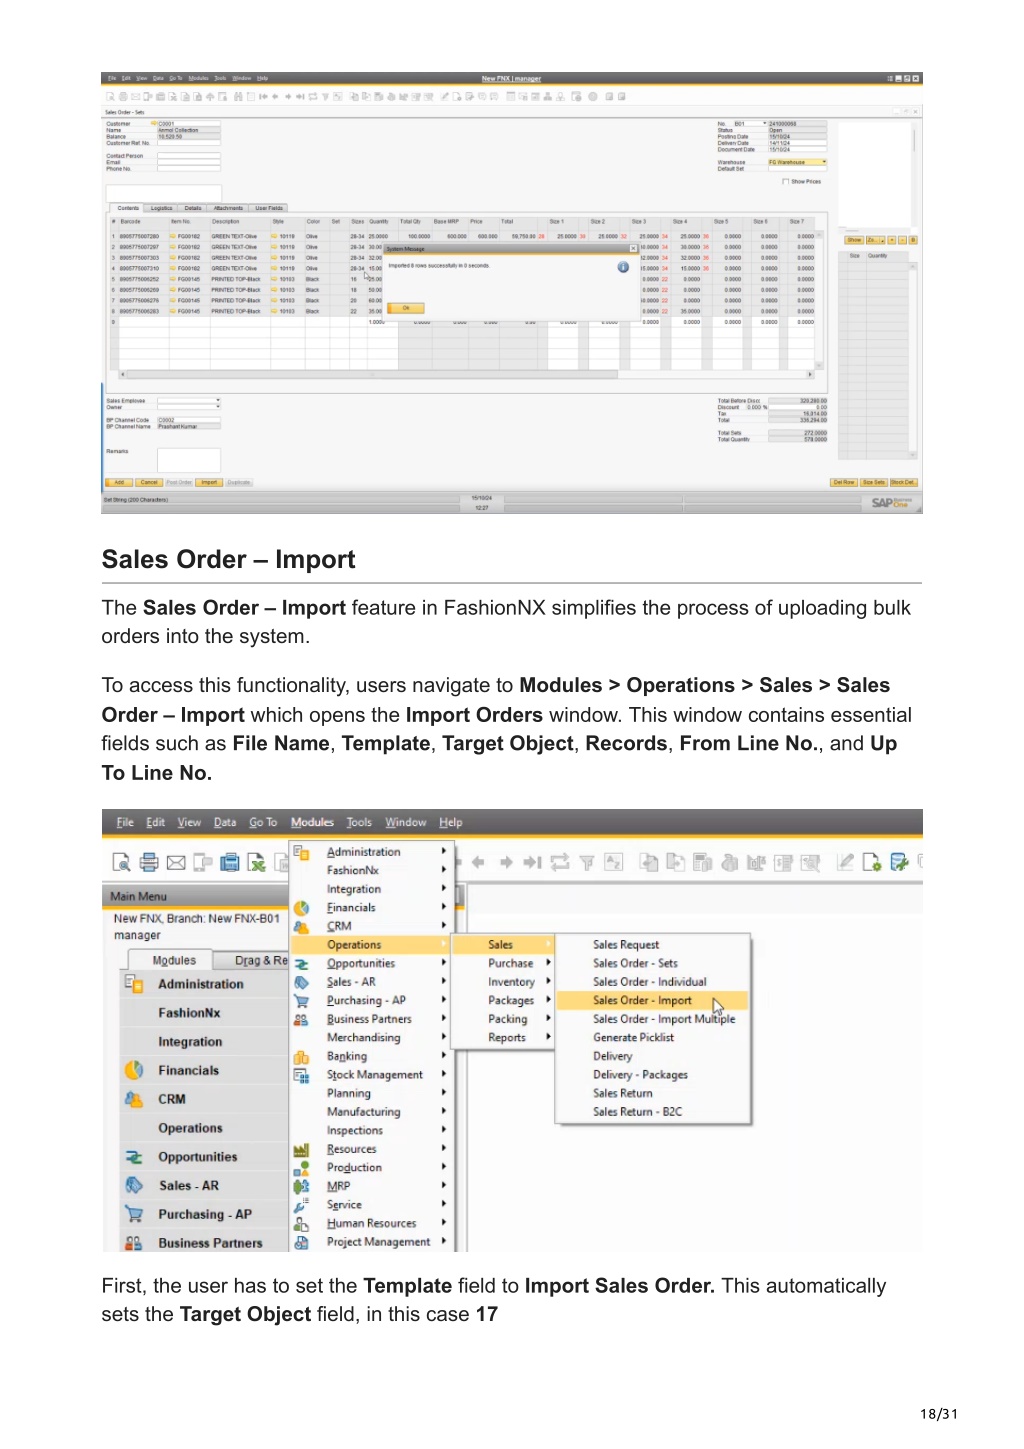The image size is (1024, 1449).
Task: Click FashionNx in the Main Menu sidebar
Action: coord(189,1012)
